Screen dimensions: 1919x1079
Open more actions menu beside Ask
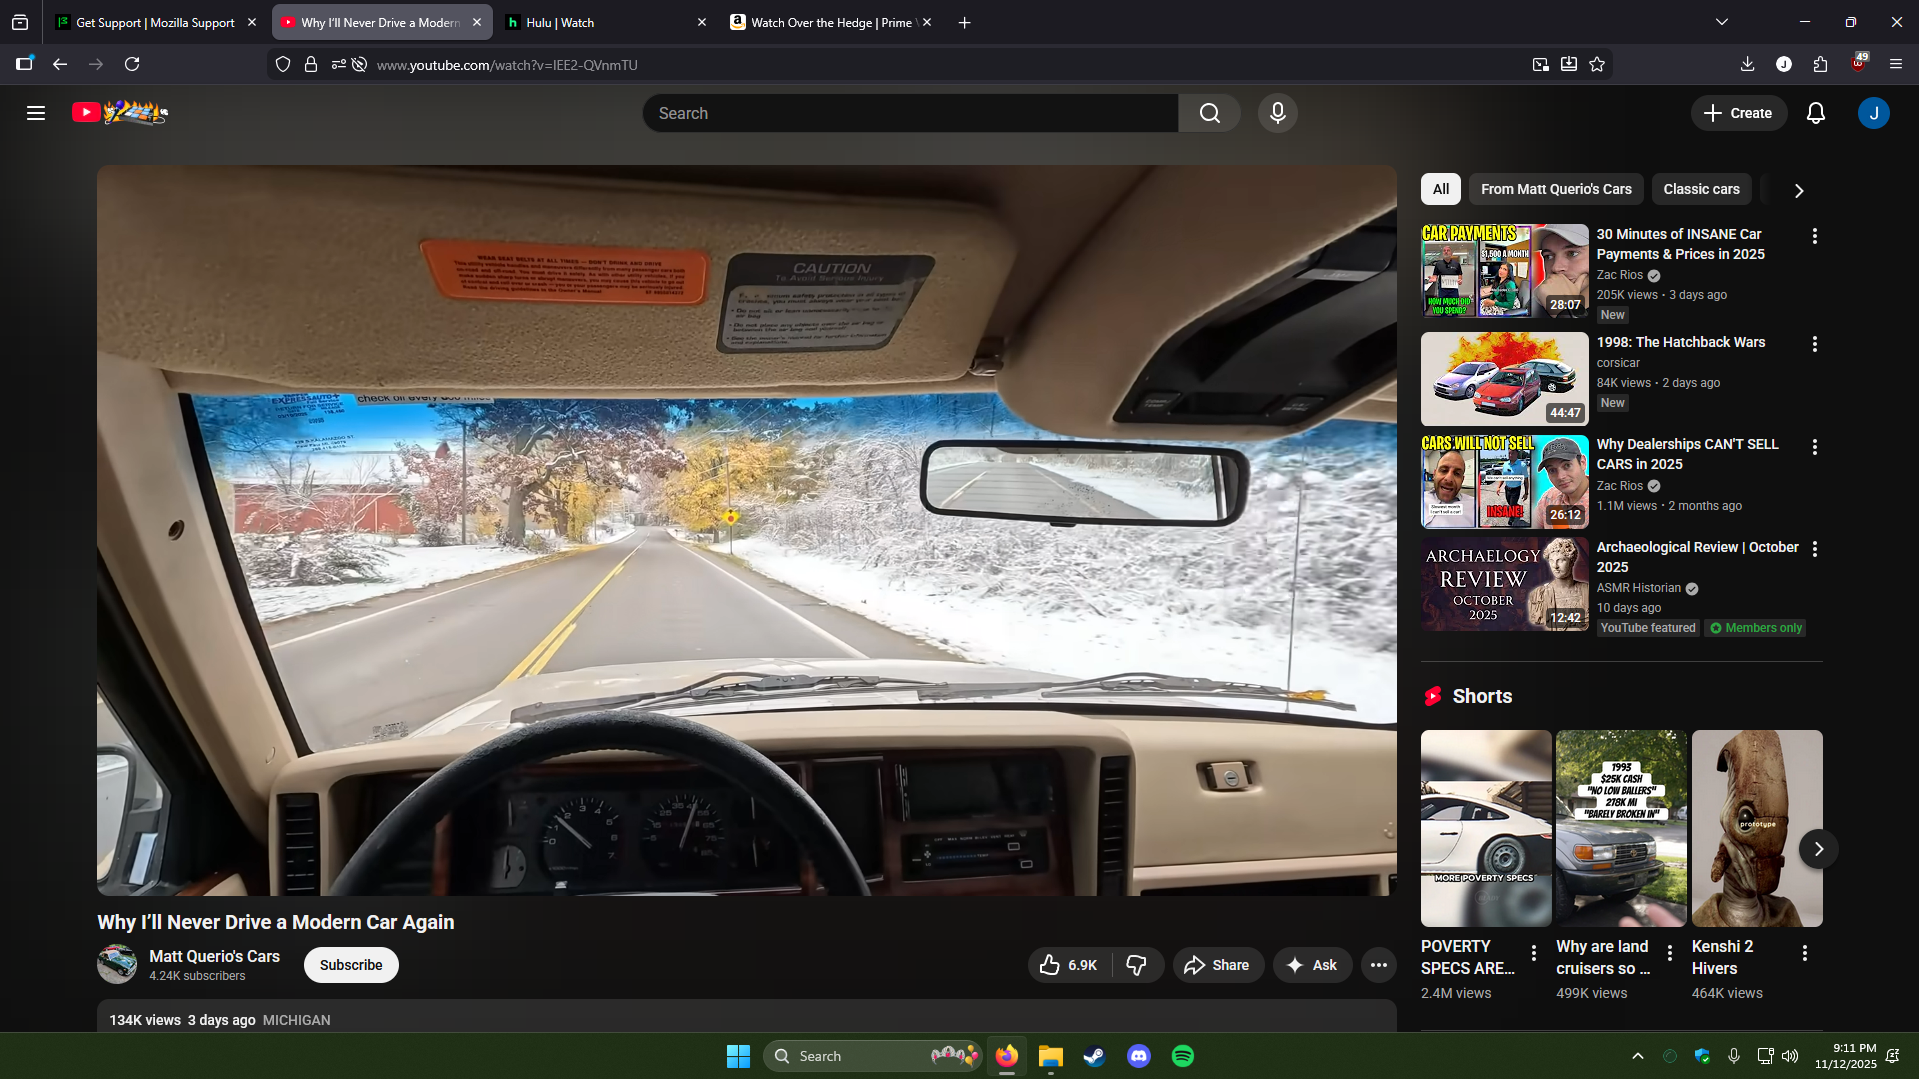click(x=1378, y=965)
